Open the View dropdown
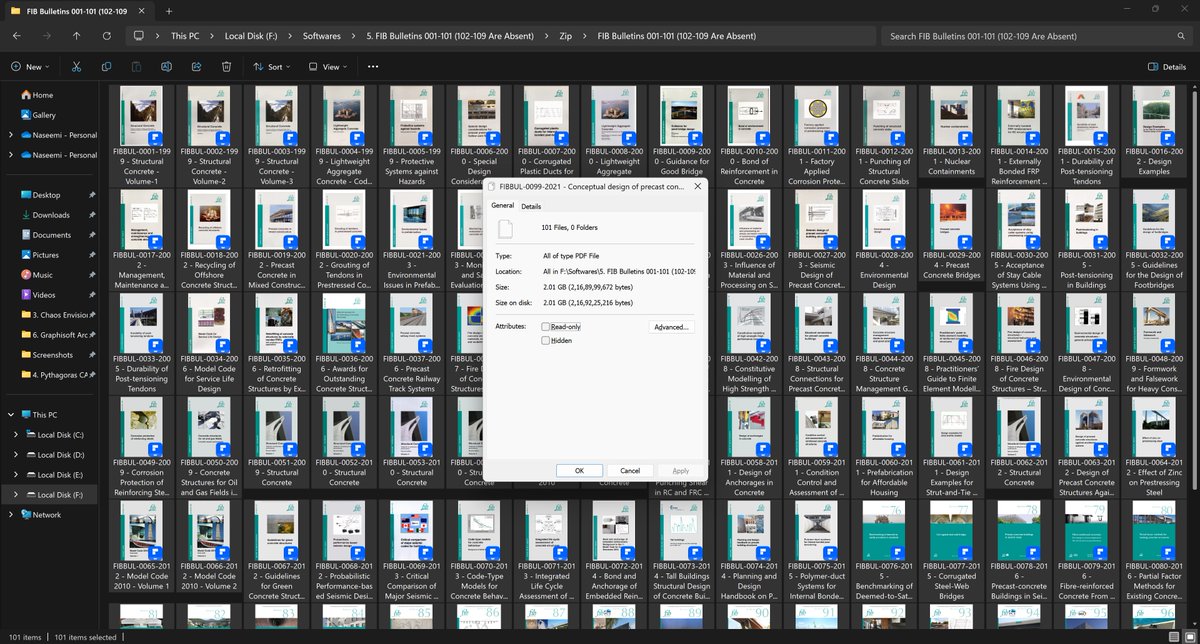This screenshot has height=644, width=1200. click(330, 66)
